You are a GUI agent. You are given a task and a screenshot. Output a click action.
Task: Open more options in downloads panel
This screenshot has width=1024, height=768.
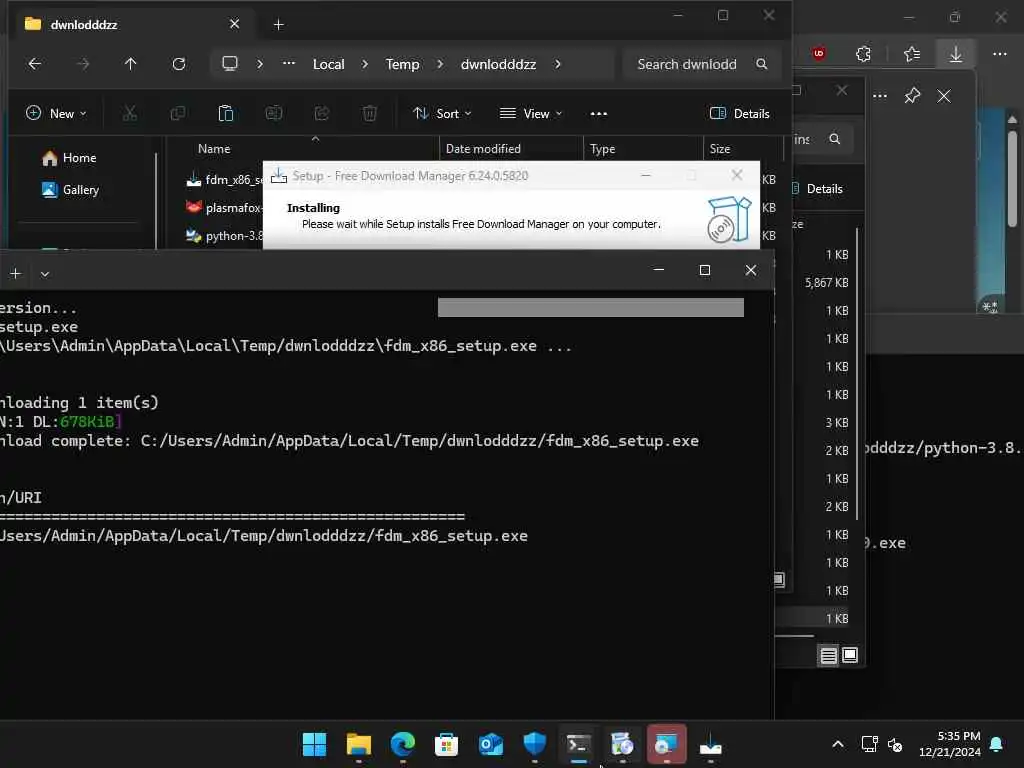[x=880, y=96]
